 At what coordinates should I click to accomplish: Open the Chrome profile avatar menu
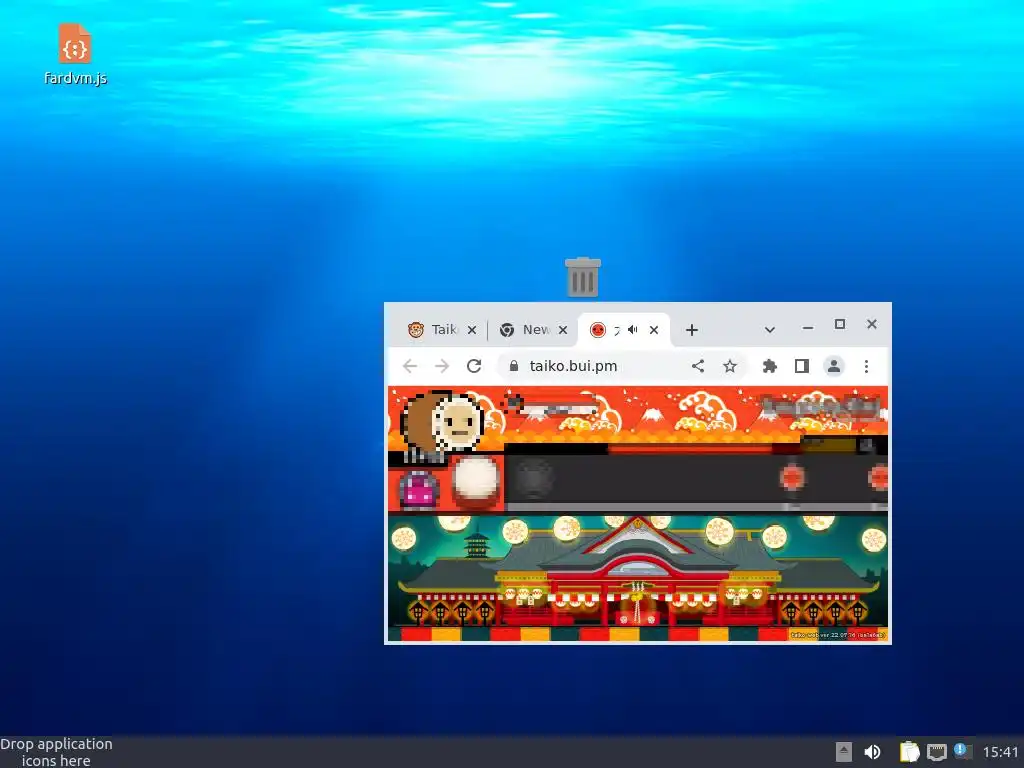[x=834, y=366]
